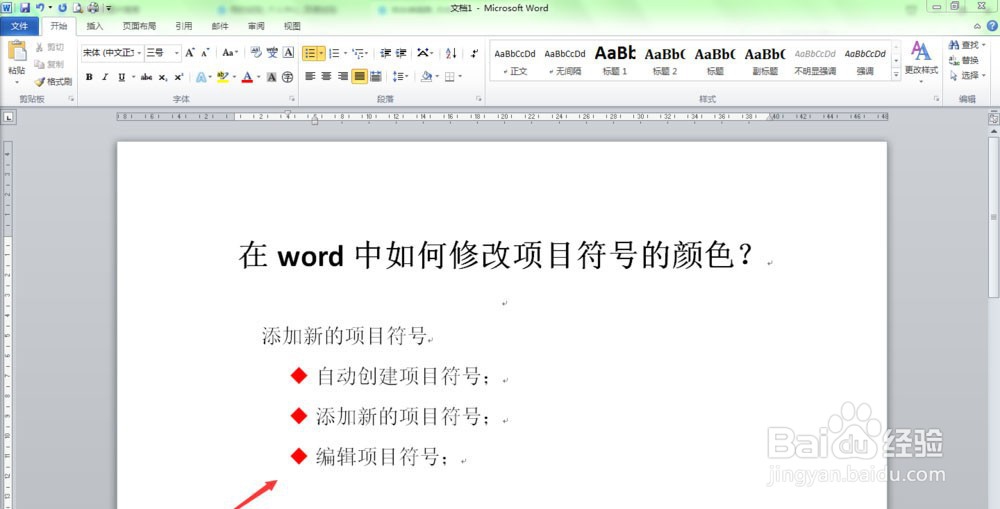
Task: Toggle Align Left paragraph alignment
Action: (311, 77)
